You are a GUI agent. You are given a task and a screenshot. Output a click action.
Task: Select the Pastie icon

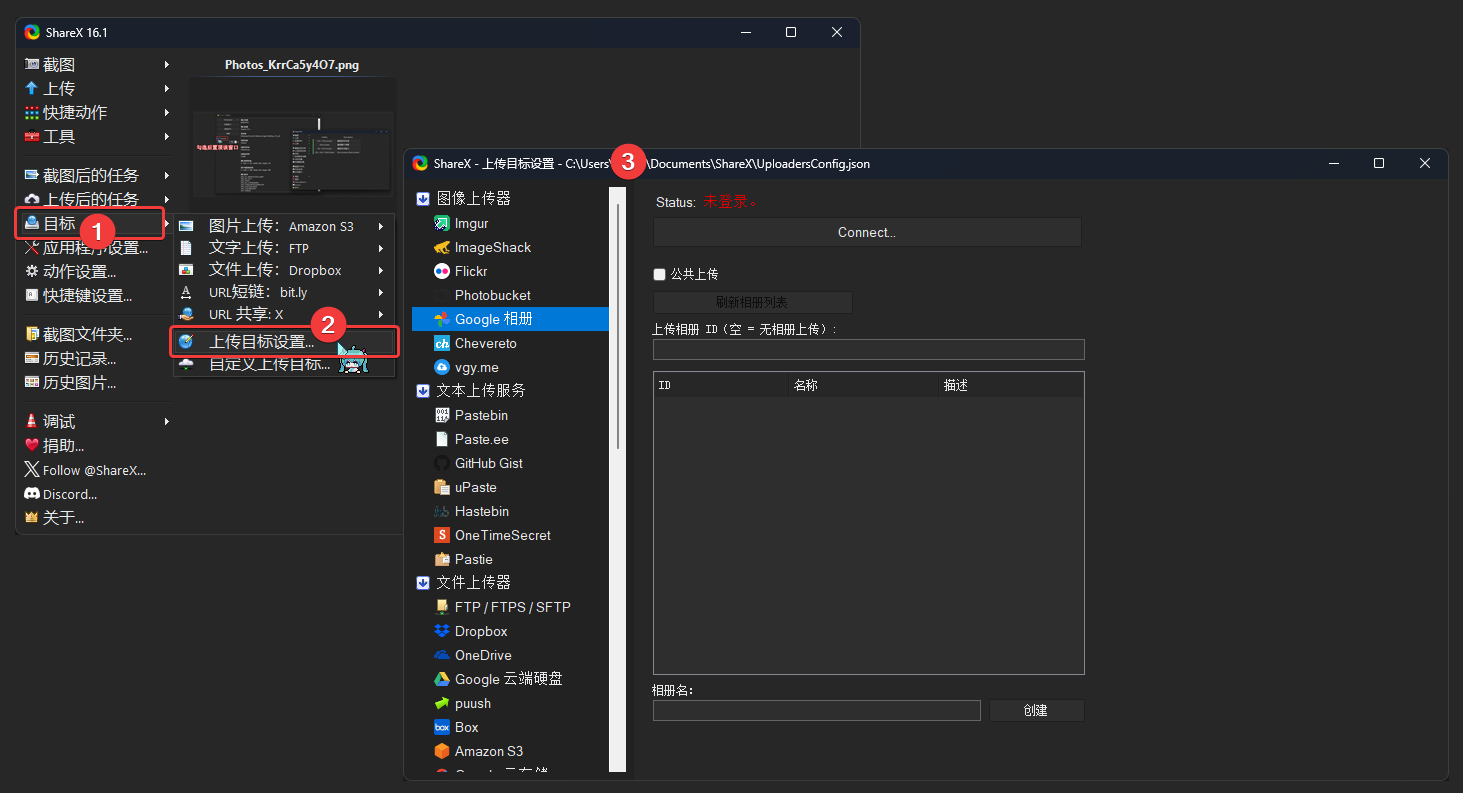442,559
